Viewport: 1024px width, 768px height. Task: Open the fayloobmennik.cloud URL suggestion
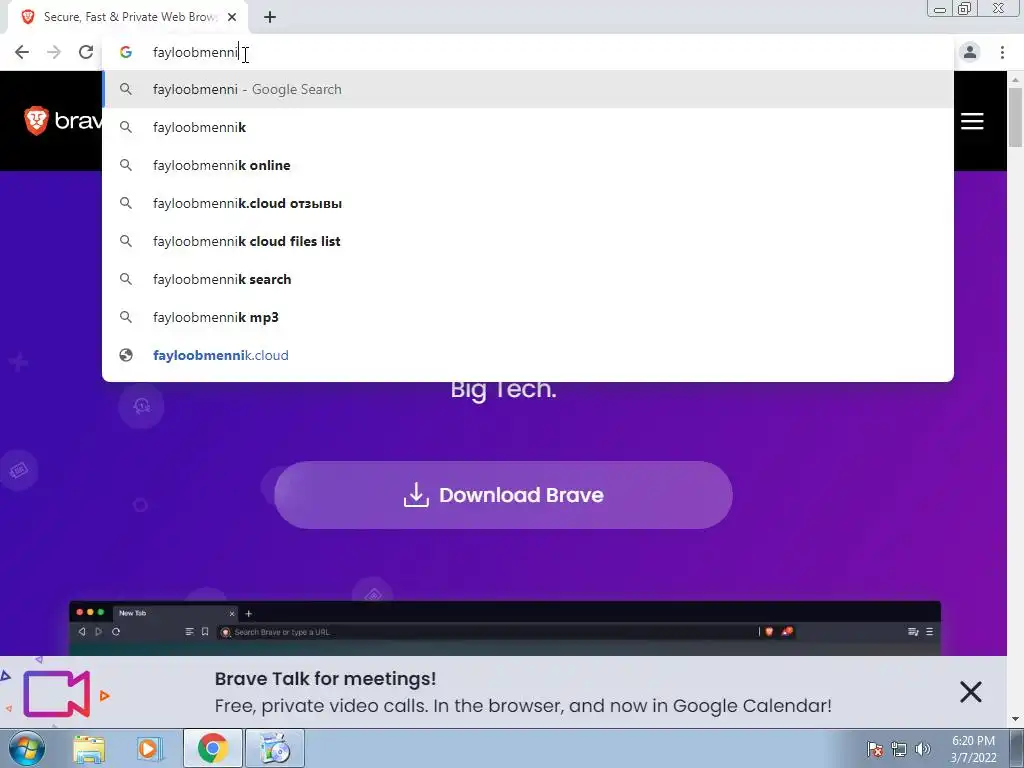(528, 355)
